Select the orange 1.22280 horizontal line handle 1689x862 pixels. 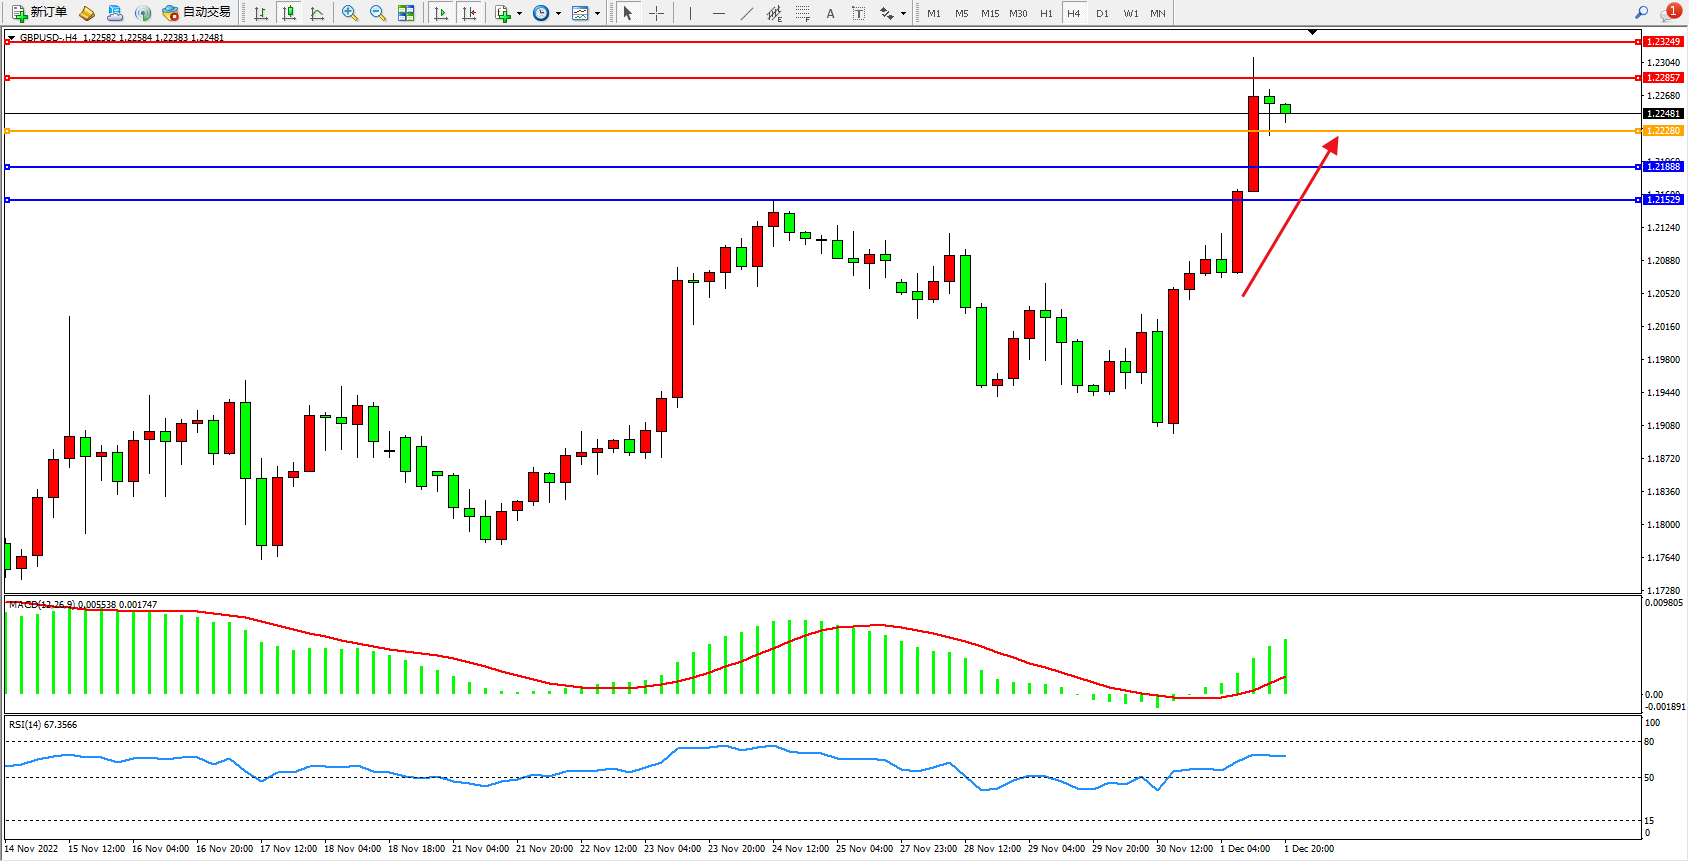[x=8, y=131]
